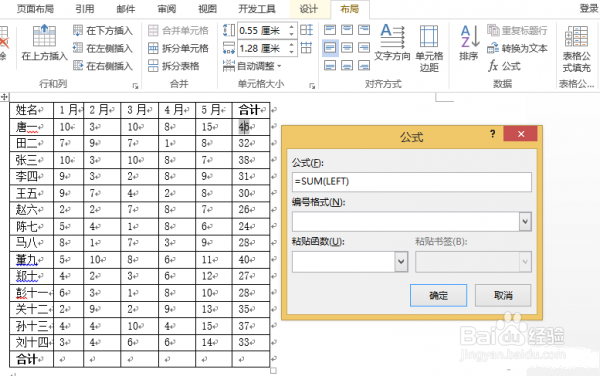Click 拆分单元格 to split cells
600x376 pixels.
click(178, 48)
